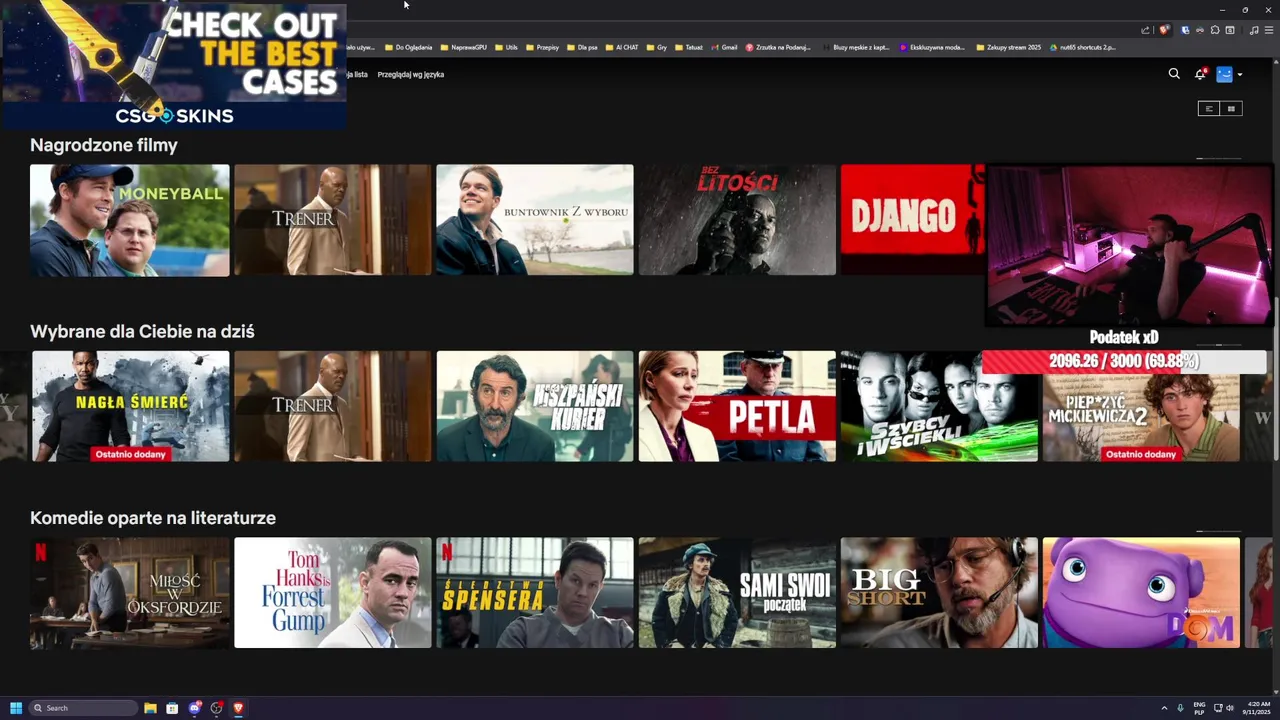Open the Gmail bookmark
This screenshot has height=720, width=1280.
click(x=724, y=47)
